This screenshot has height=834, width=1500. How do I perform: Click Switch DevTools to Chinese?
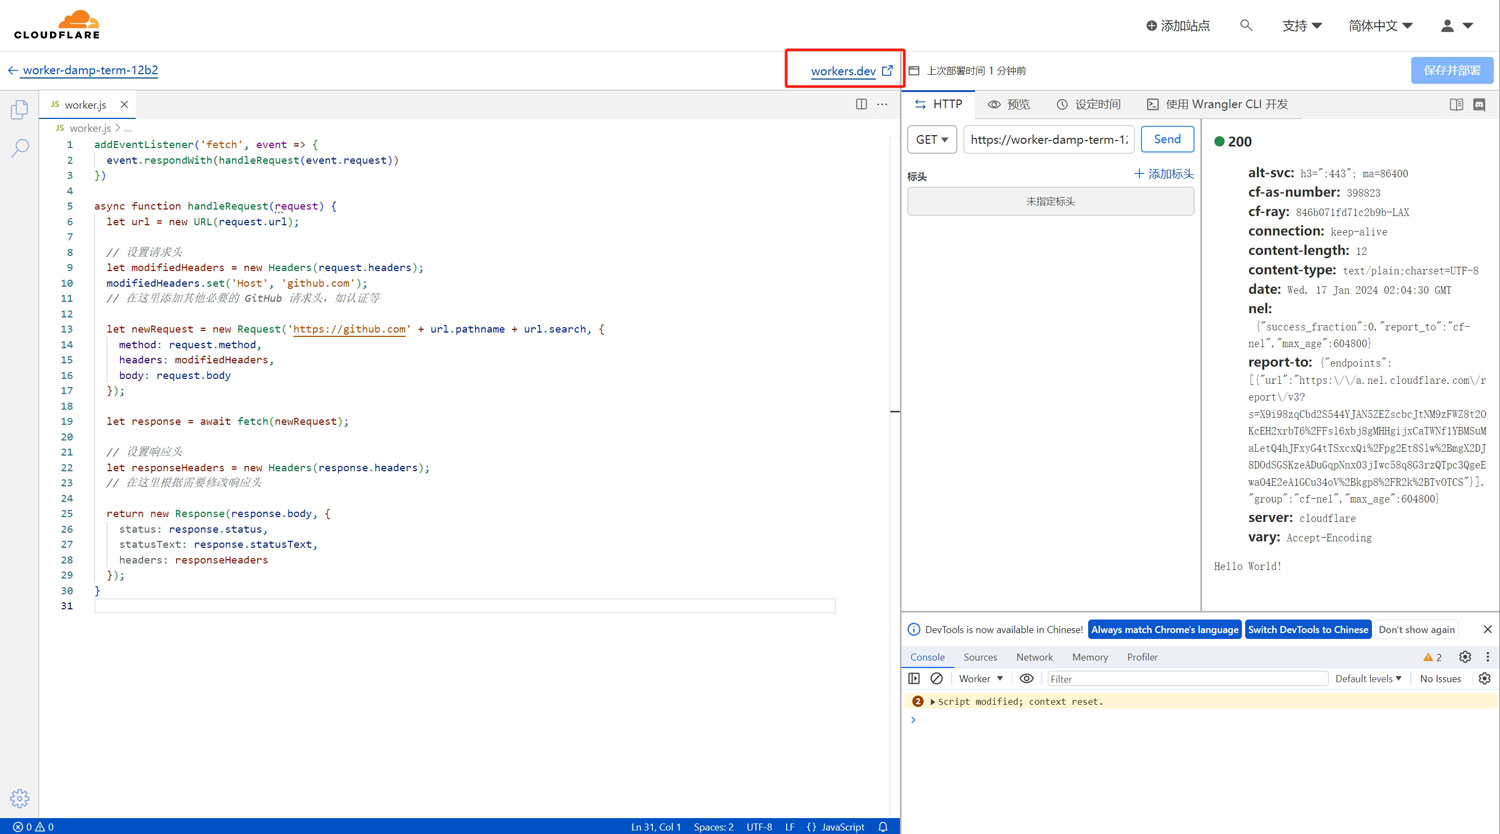[x=1308, y=629]
